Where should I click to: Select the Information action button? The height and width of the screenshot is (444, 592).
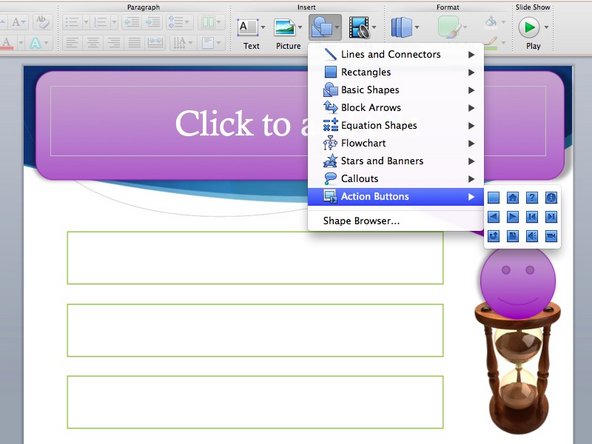[551, 197]
